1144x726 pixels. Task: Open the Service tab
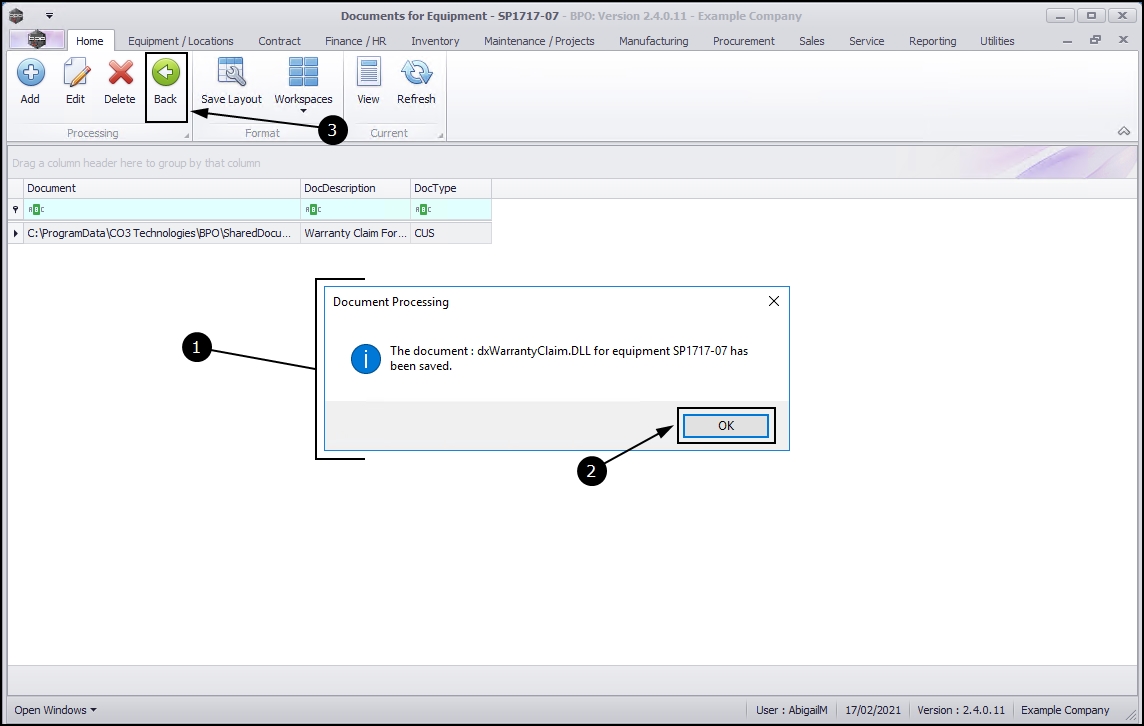[x=866, y=41]
